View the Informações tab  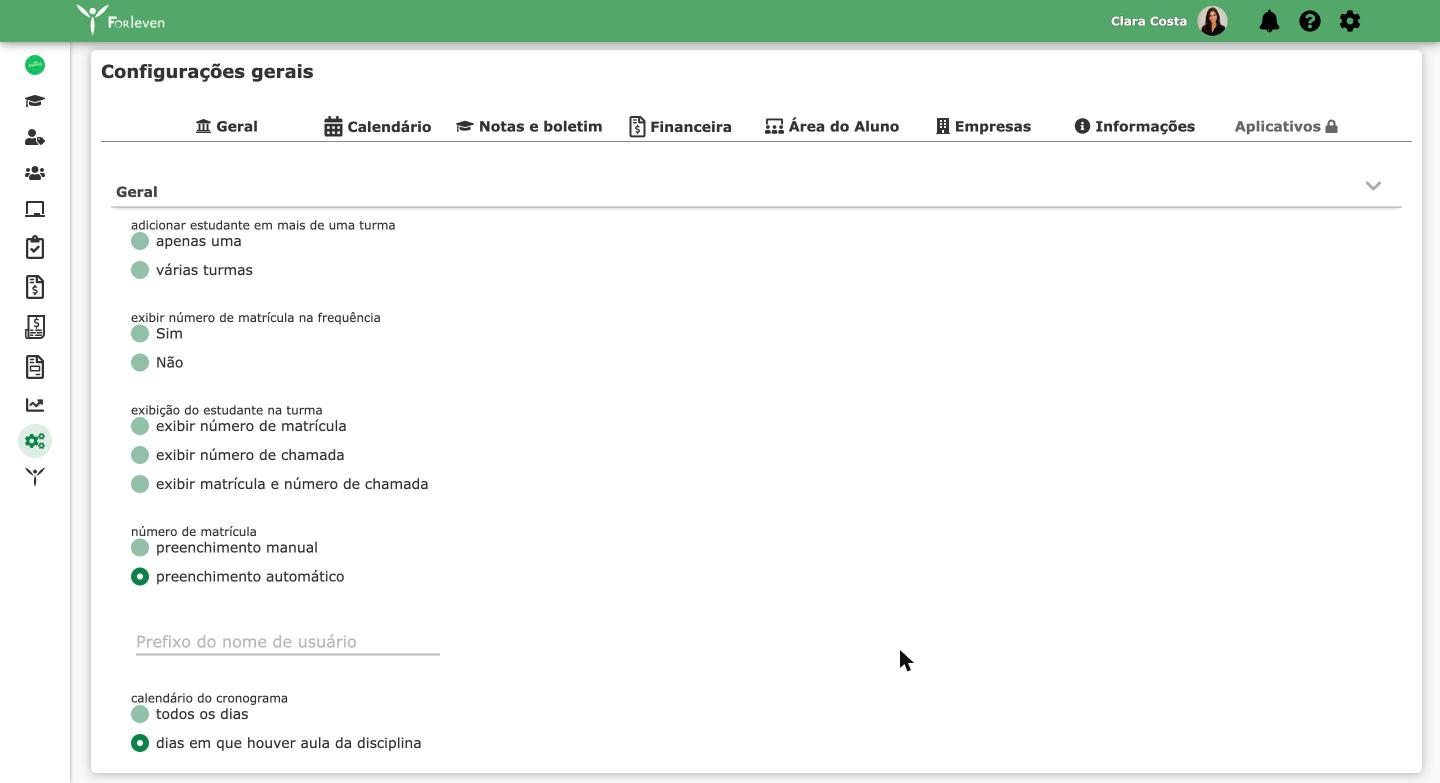pyautogui.click(x=1135, y=126)
